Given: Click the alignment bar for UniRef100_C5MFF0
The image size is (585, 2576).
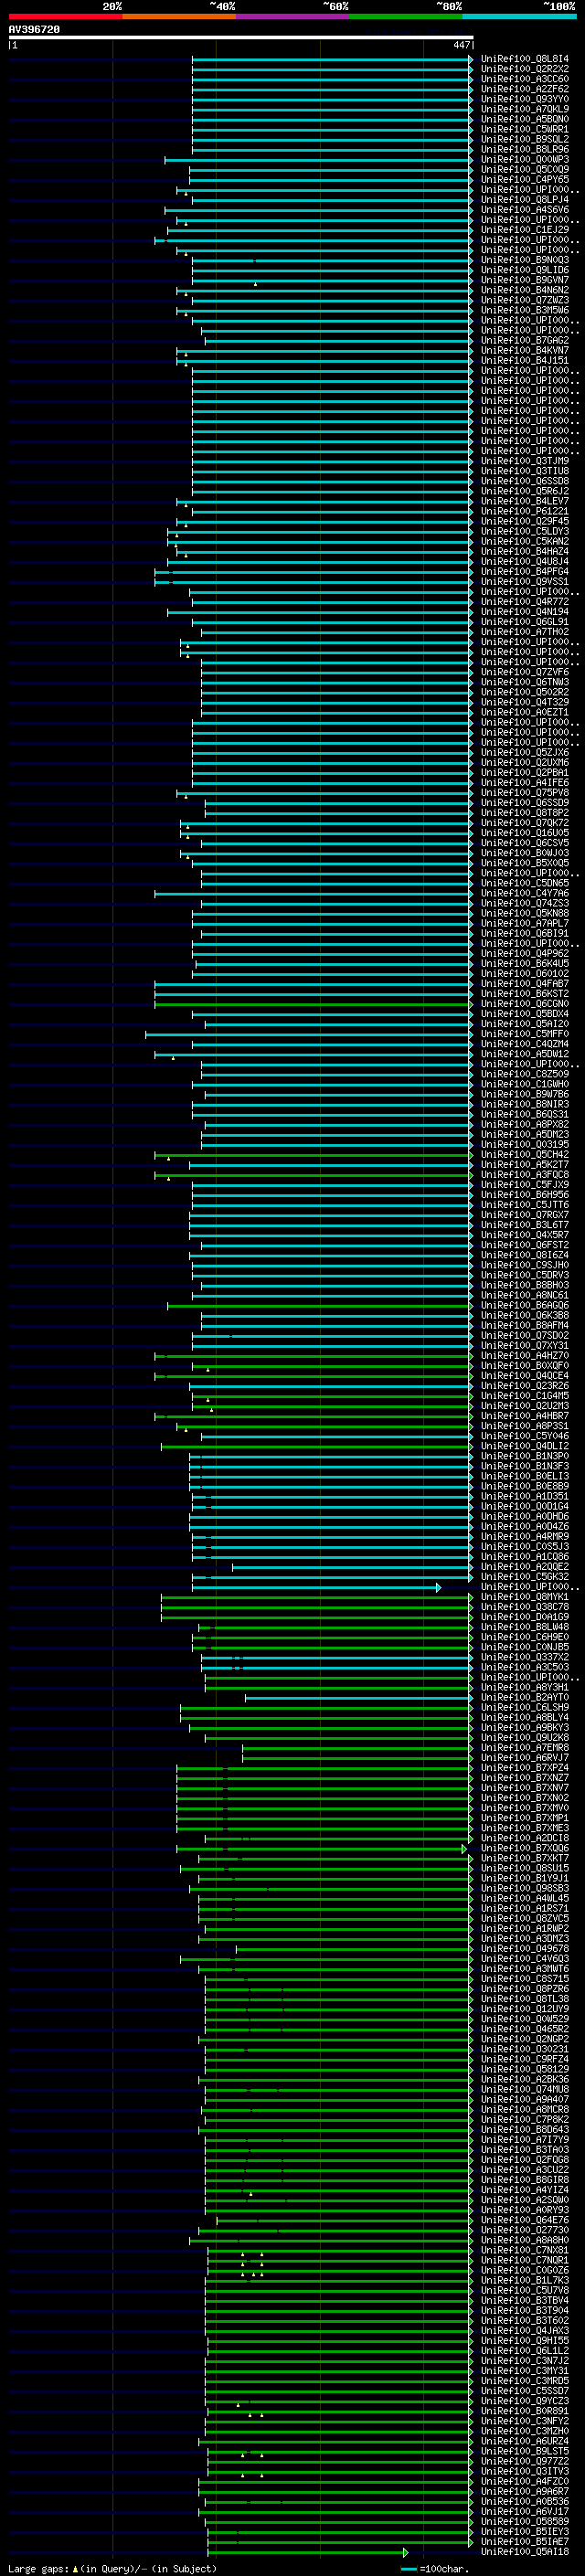Looking at the screenshot, I should (x=309, y=1034).
